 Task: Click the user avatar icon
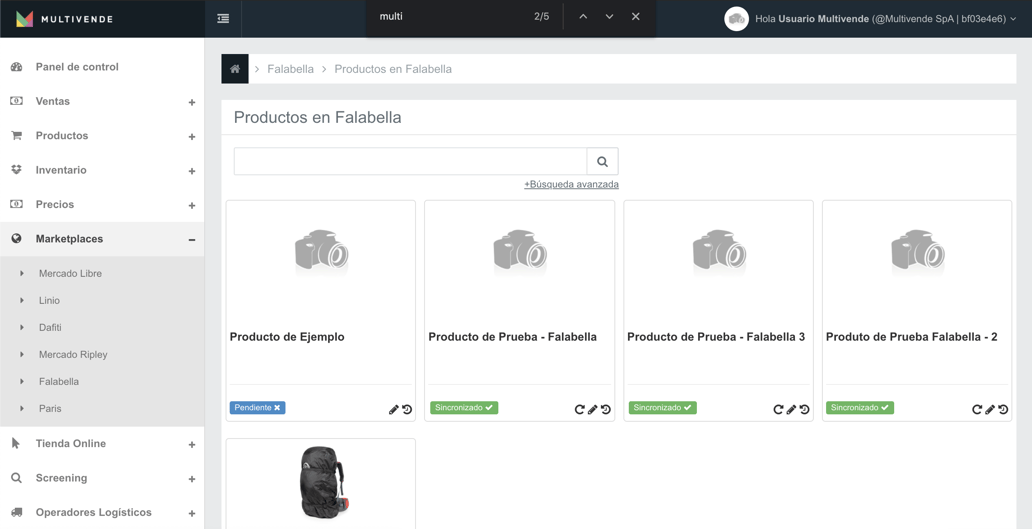point(736,19)
